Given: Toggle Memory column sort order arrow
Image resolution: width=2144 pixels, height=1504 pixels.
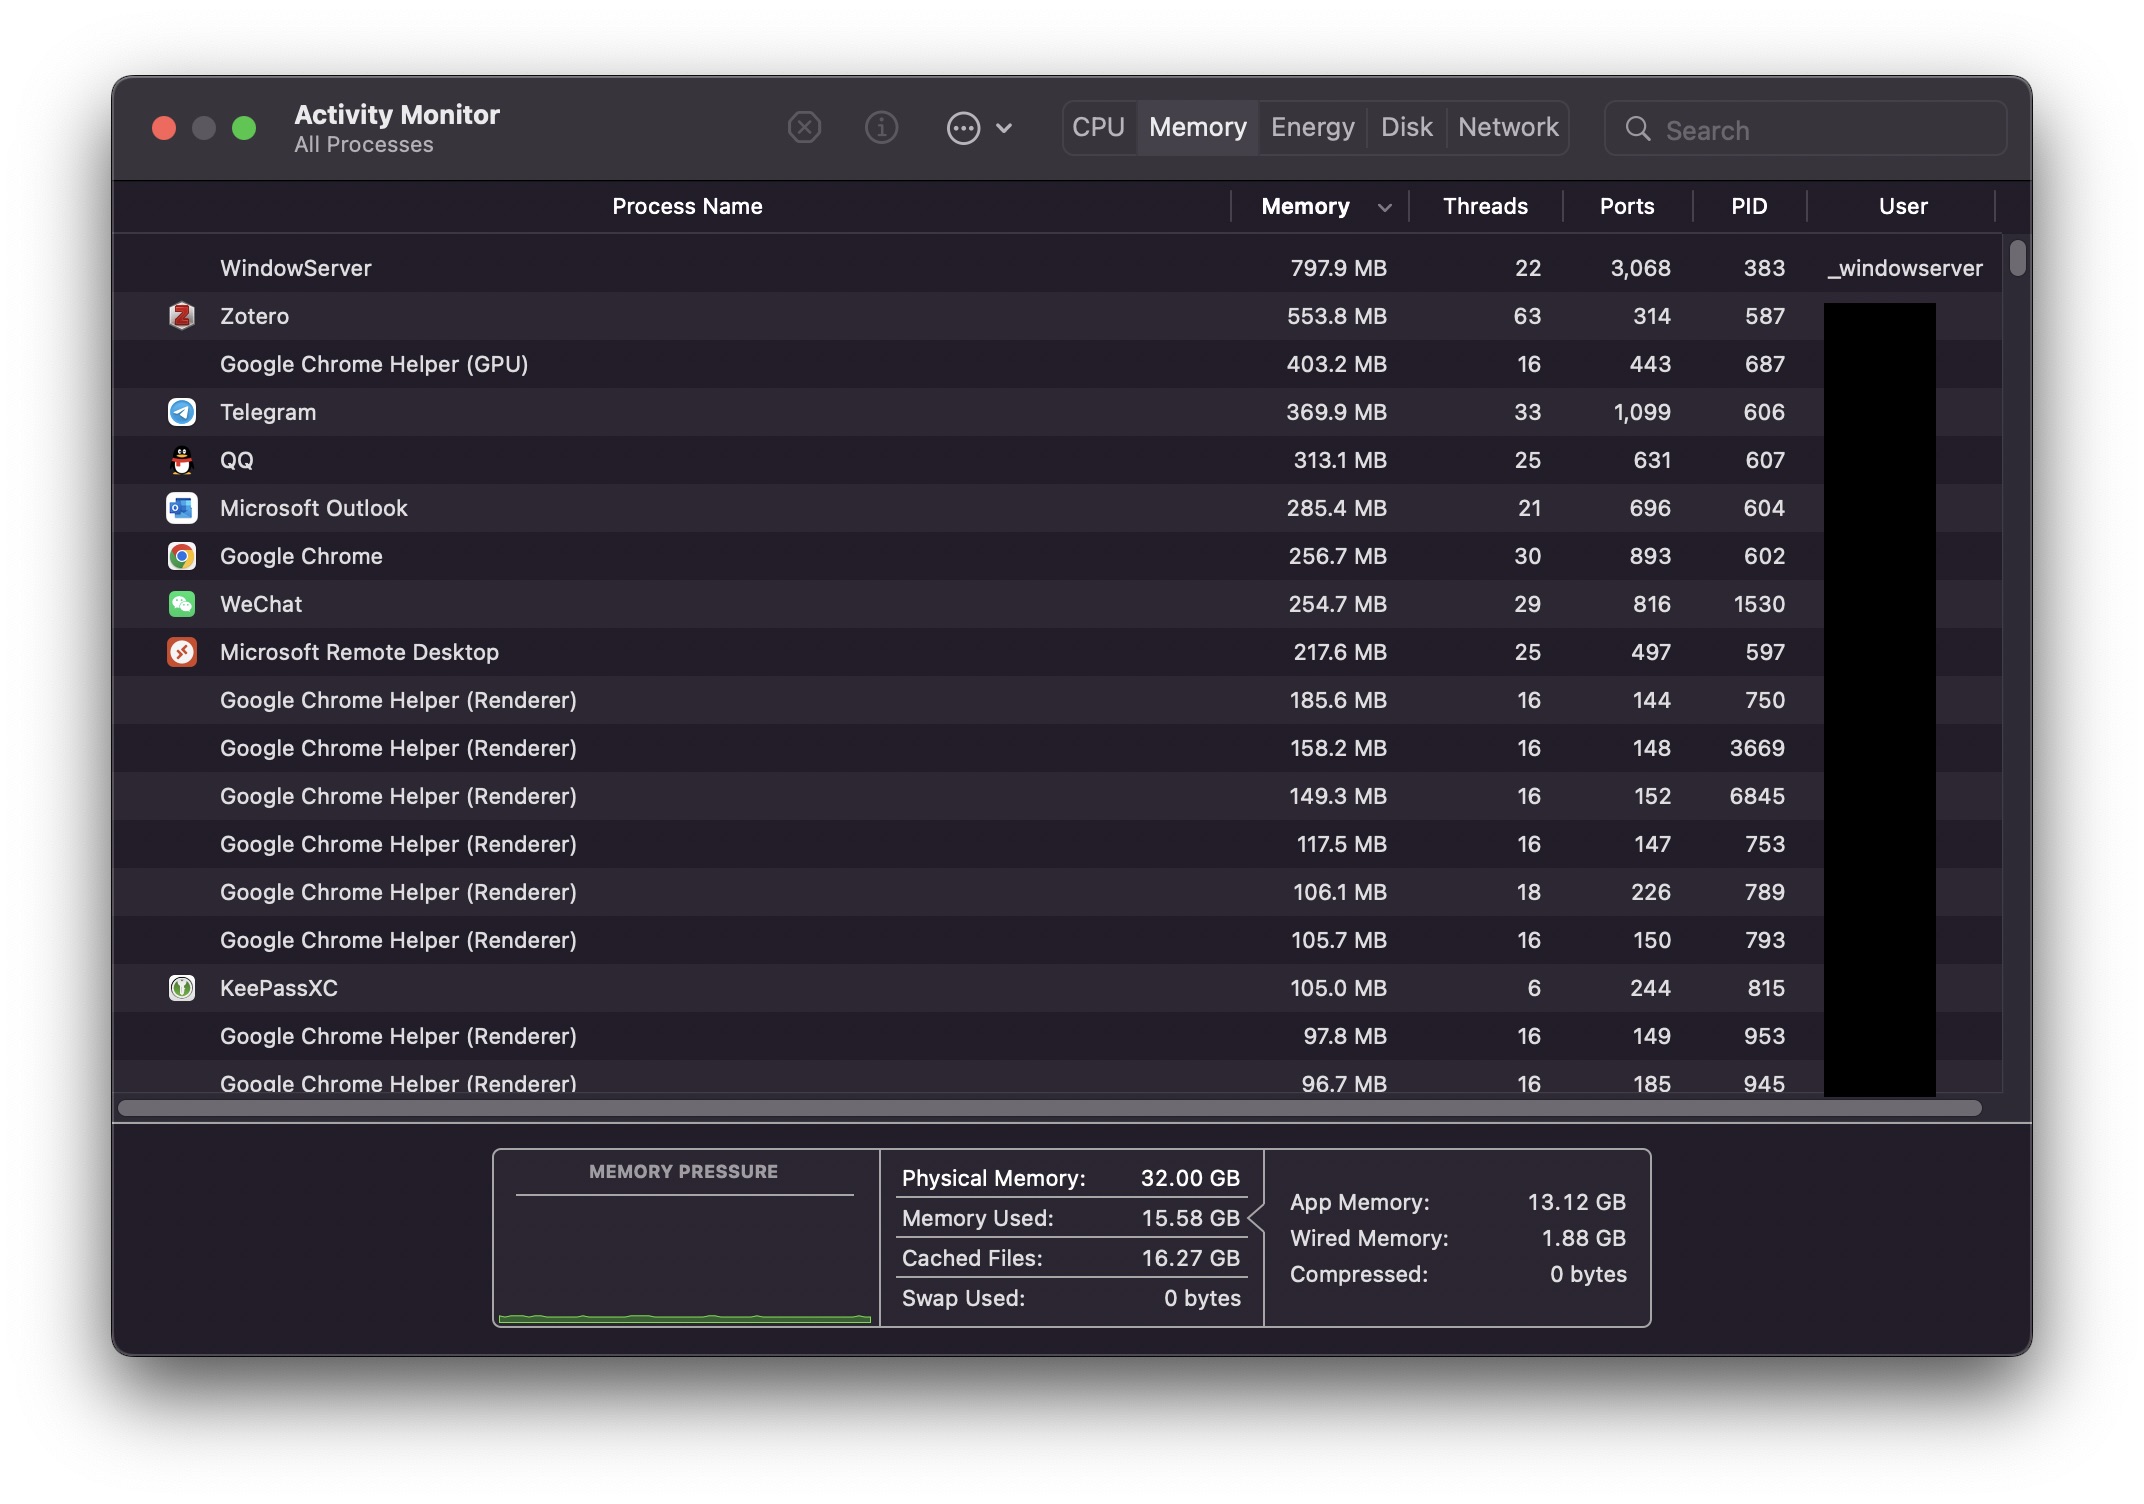Looking at the screenshot, I should pos(1384,206).
